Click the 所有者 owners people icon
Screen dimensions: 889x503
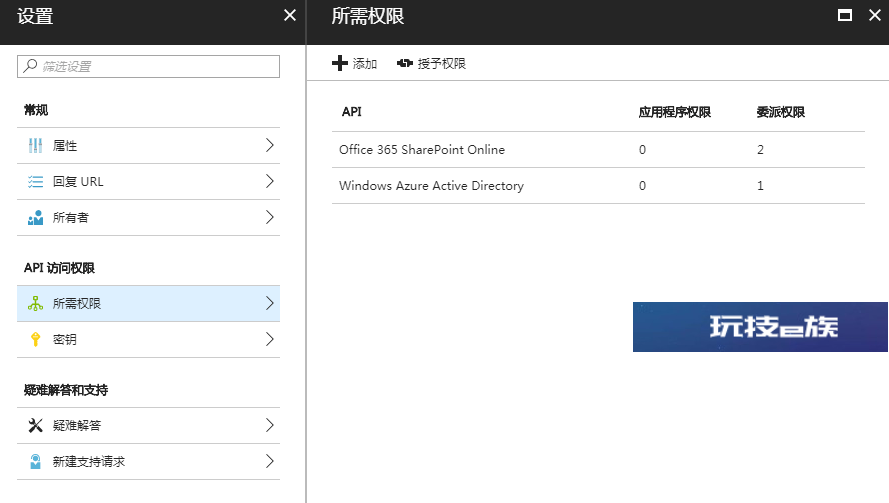[x=35, y=217]
